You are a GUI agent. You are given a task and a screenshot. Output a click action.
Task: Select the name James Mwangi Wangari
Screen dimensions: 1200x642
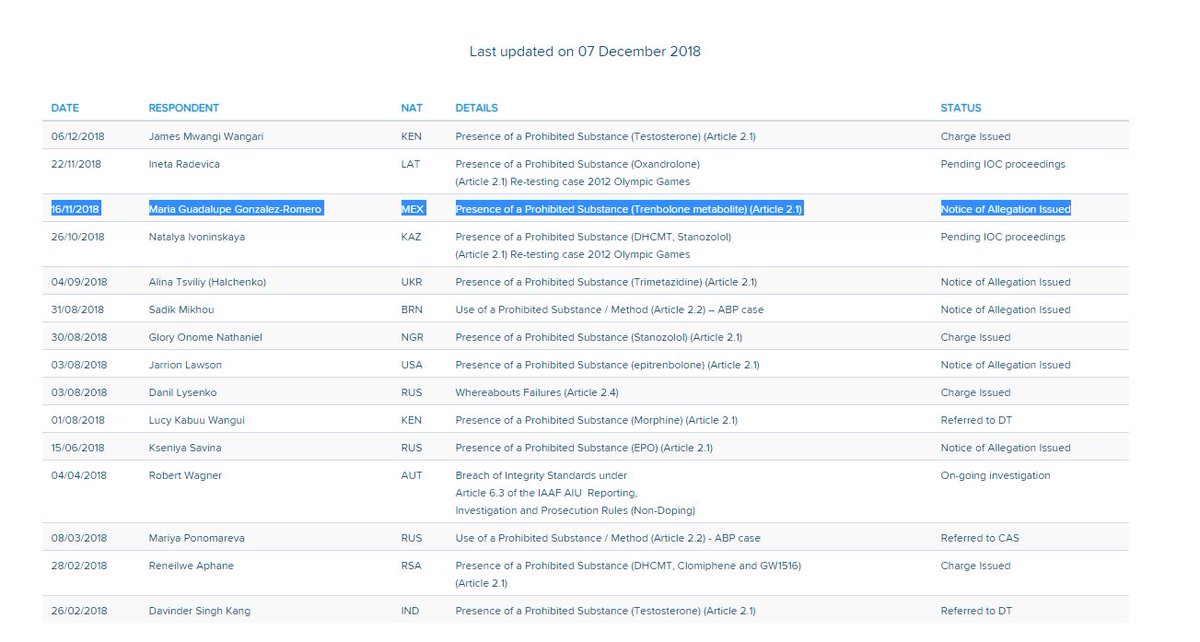pos(206,136)
